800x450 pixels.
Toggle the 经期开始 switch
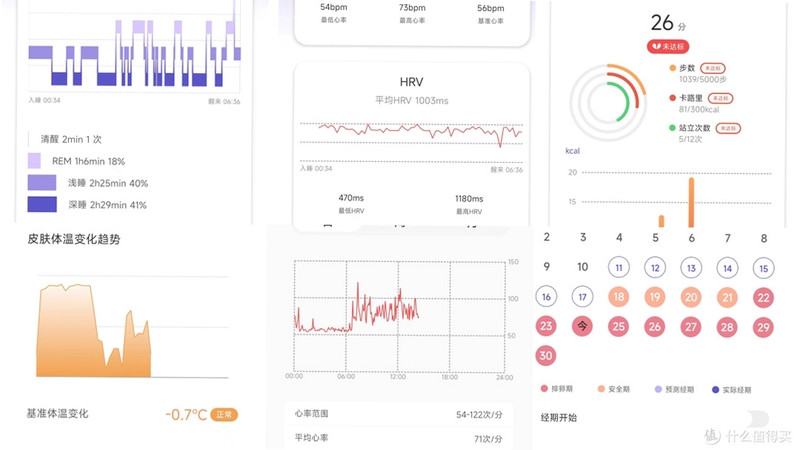(756, 419)
